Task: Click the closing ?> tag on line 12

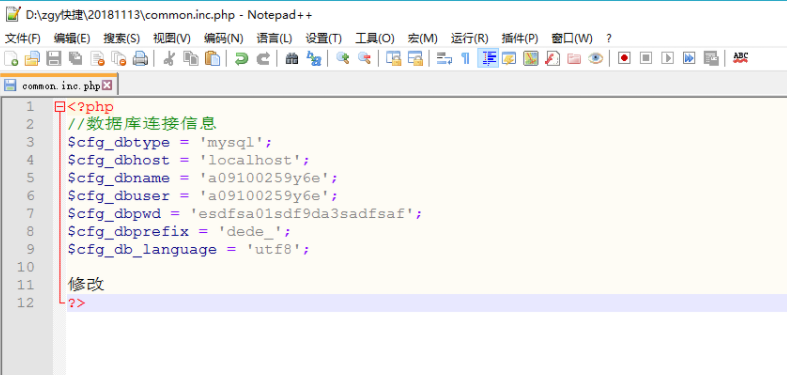Action: click(x=77, y=303)
